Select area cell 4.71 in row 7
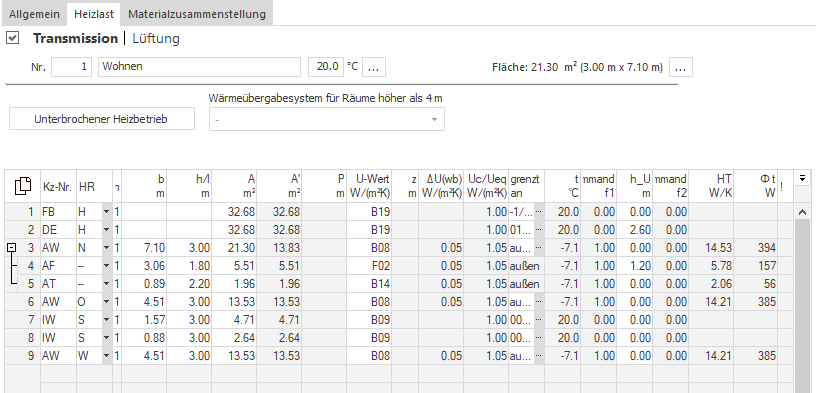 click(x=234, y=320)
